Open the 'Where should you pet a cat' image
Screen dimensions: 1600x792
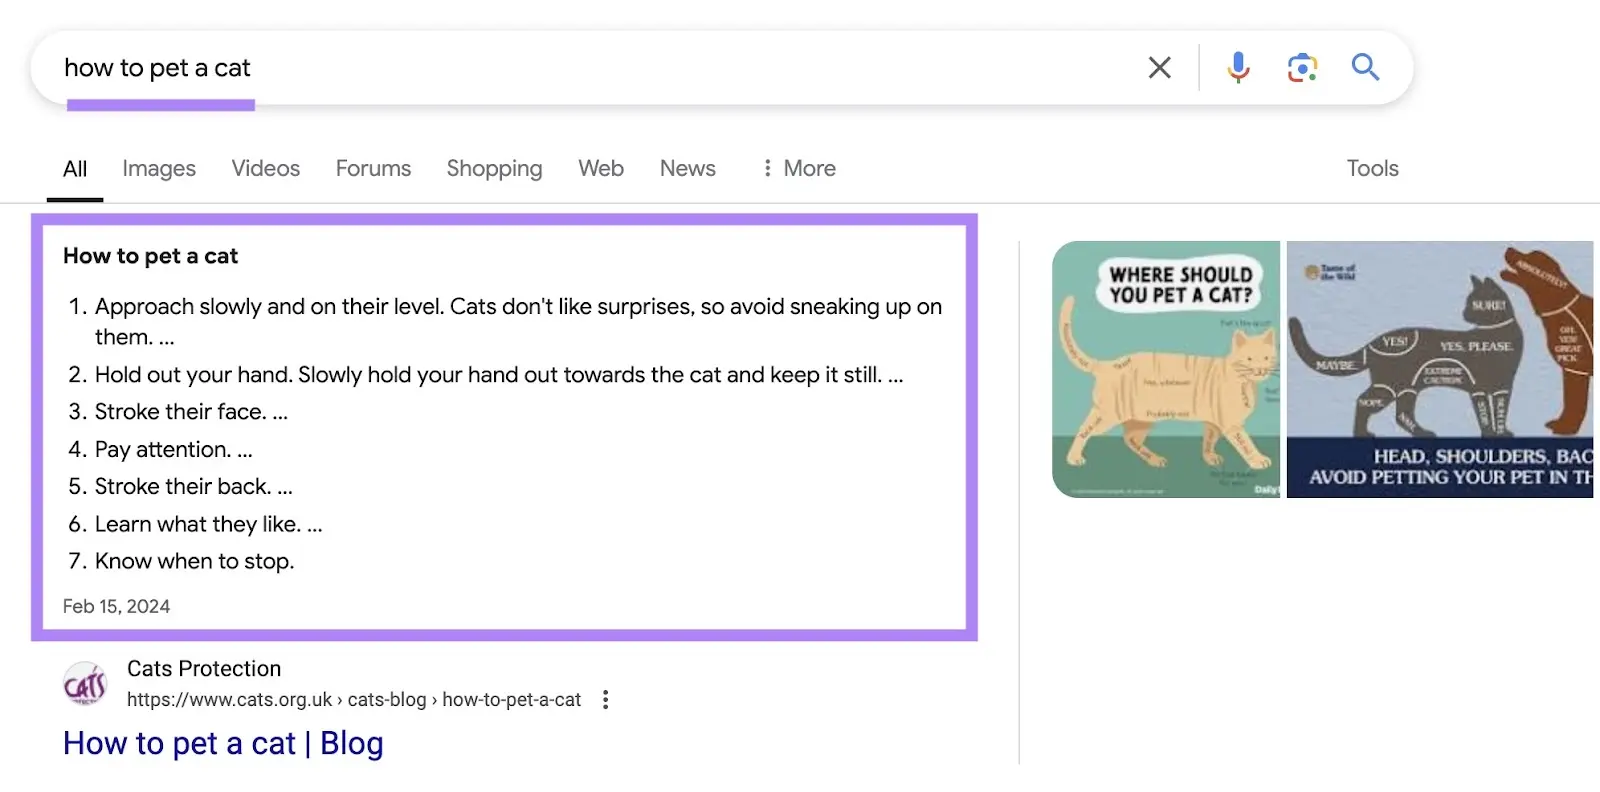pos(1165,369)
